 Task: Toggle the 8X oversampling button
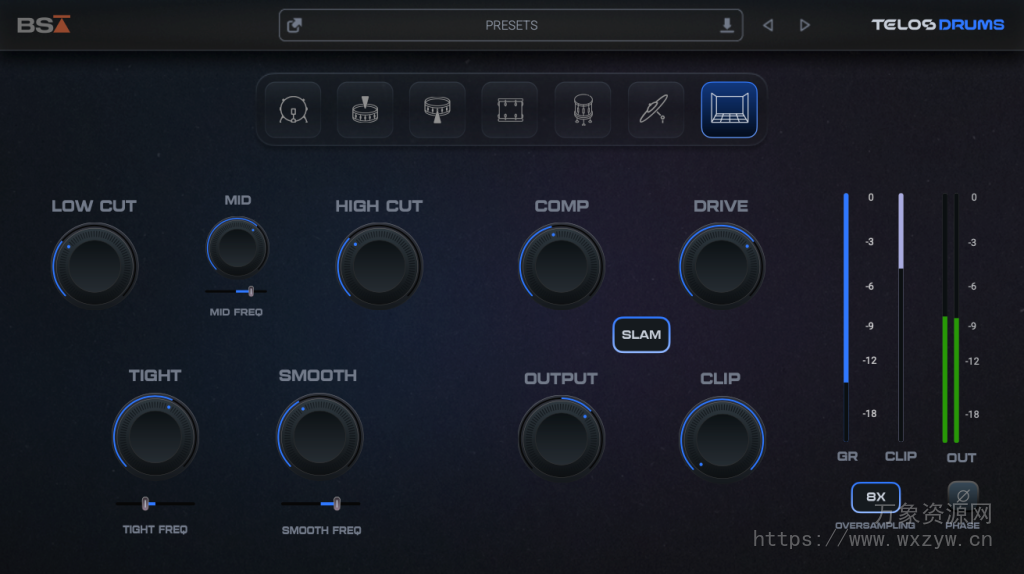pyautogui.click(x=876, y=497)
